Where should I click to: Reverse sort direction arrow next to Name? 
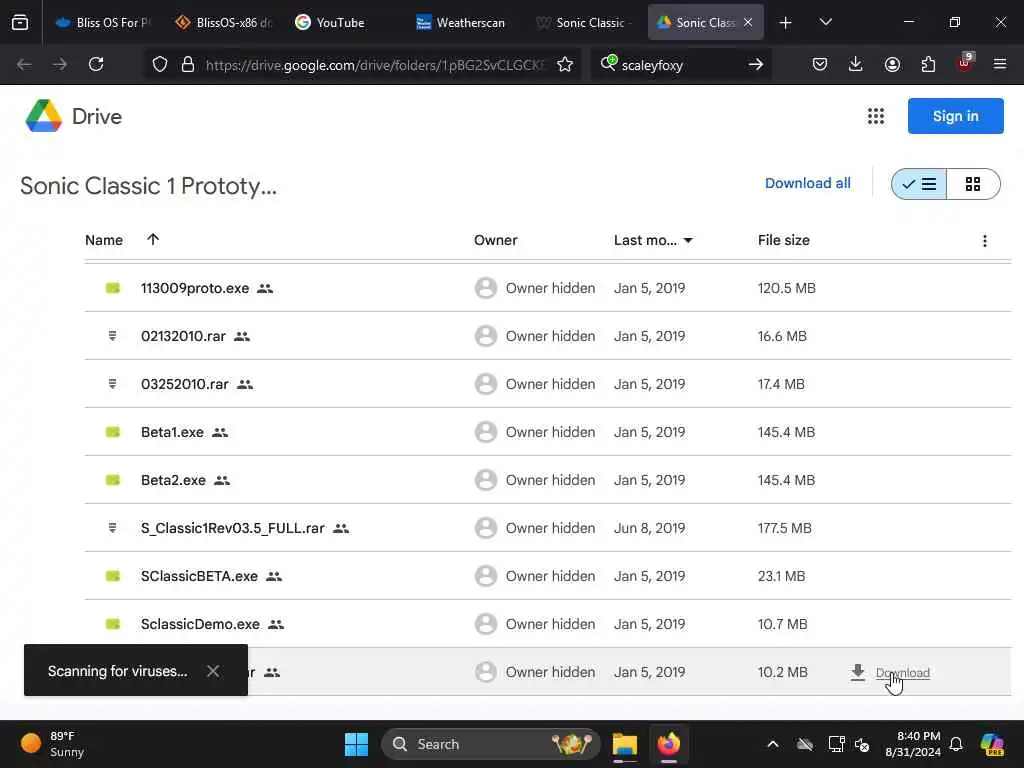[153, 240]
